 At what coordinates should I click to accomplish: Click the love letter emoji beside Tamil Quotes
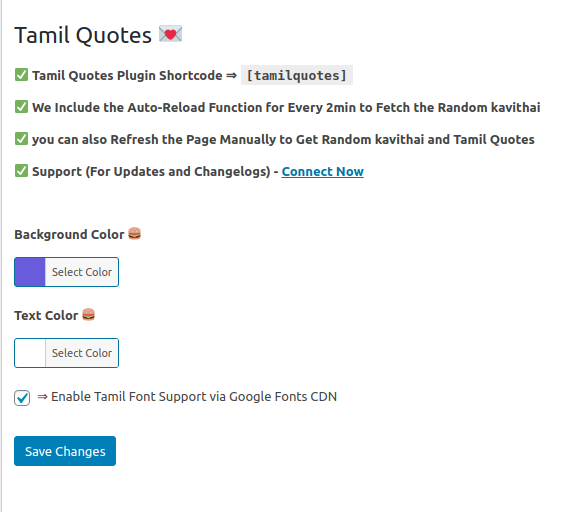point(170,34)
